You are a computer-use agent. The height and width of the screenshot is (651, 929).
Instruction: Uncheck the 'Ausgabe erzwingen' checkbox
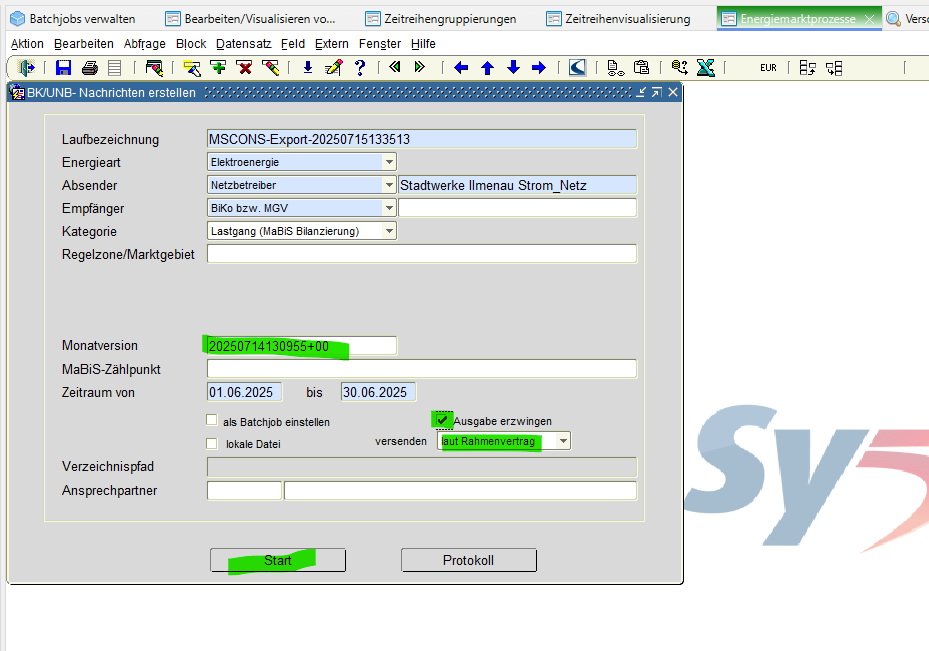pos(443,420)
